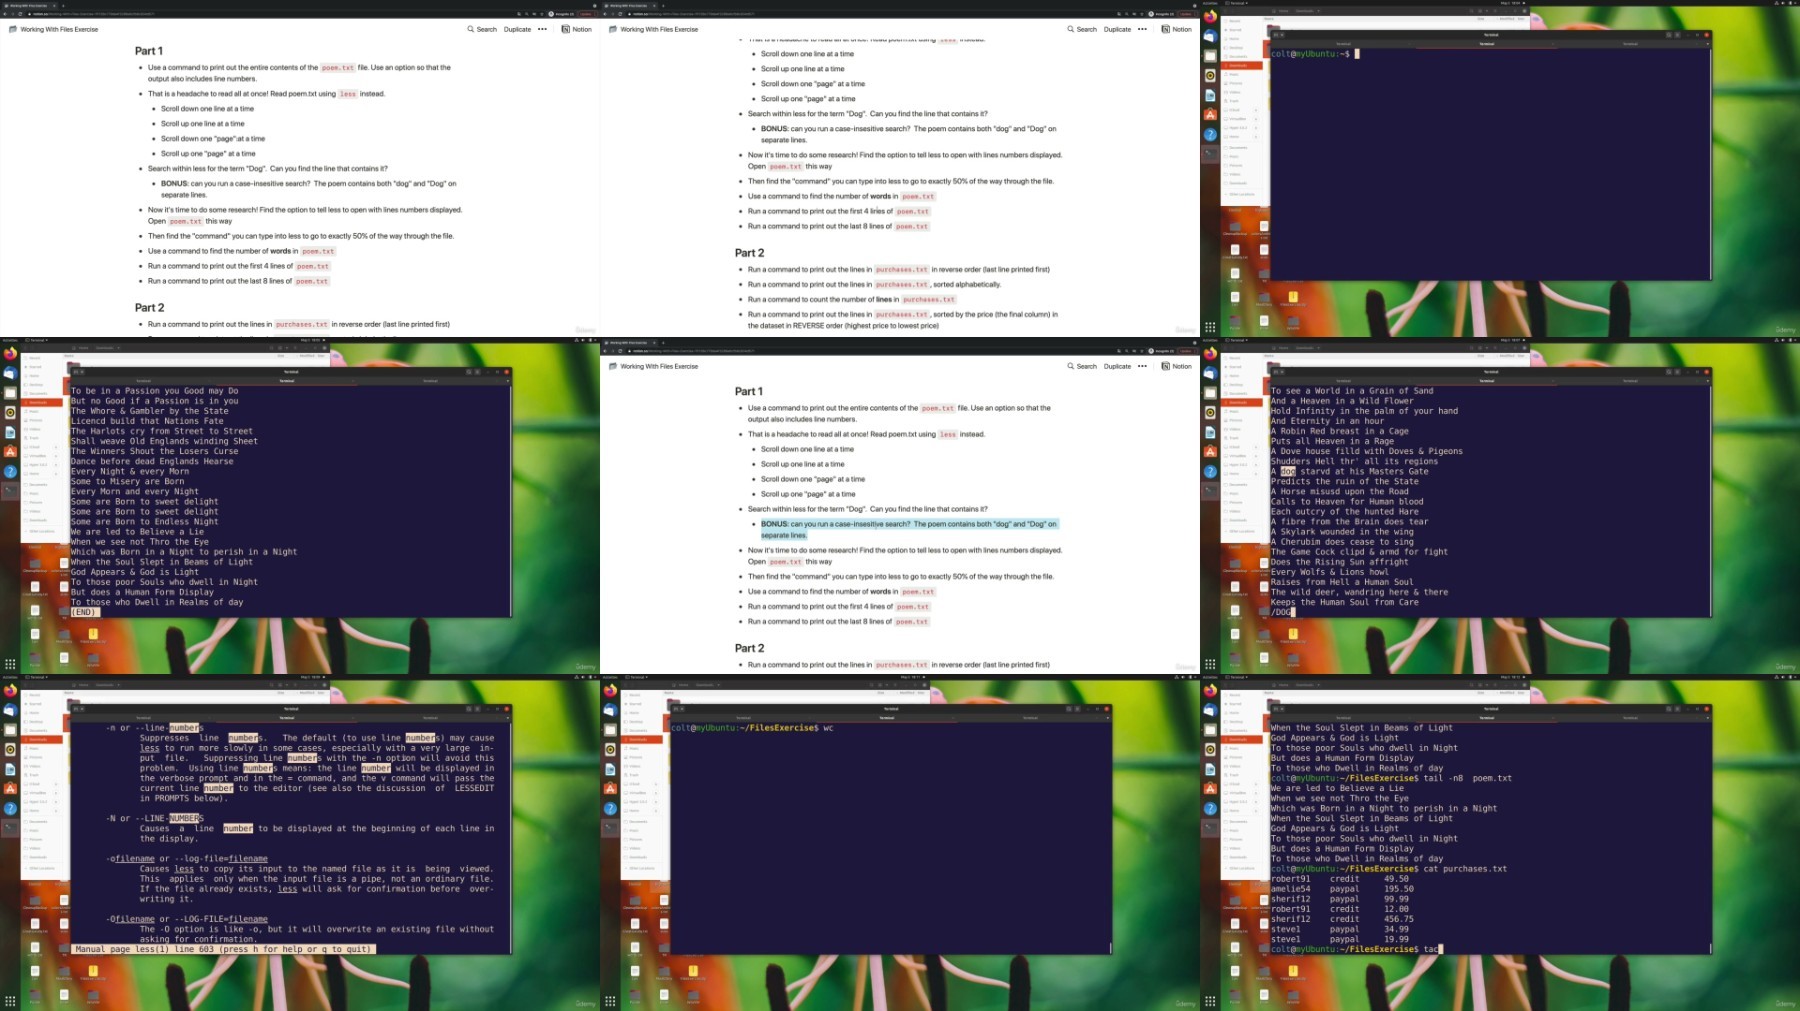Open three-dots menu on Notion page with highlighted BONUS

pyautogui.click(x=1142, y=366)
